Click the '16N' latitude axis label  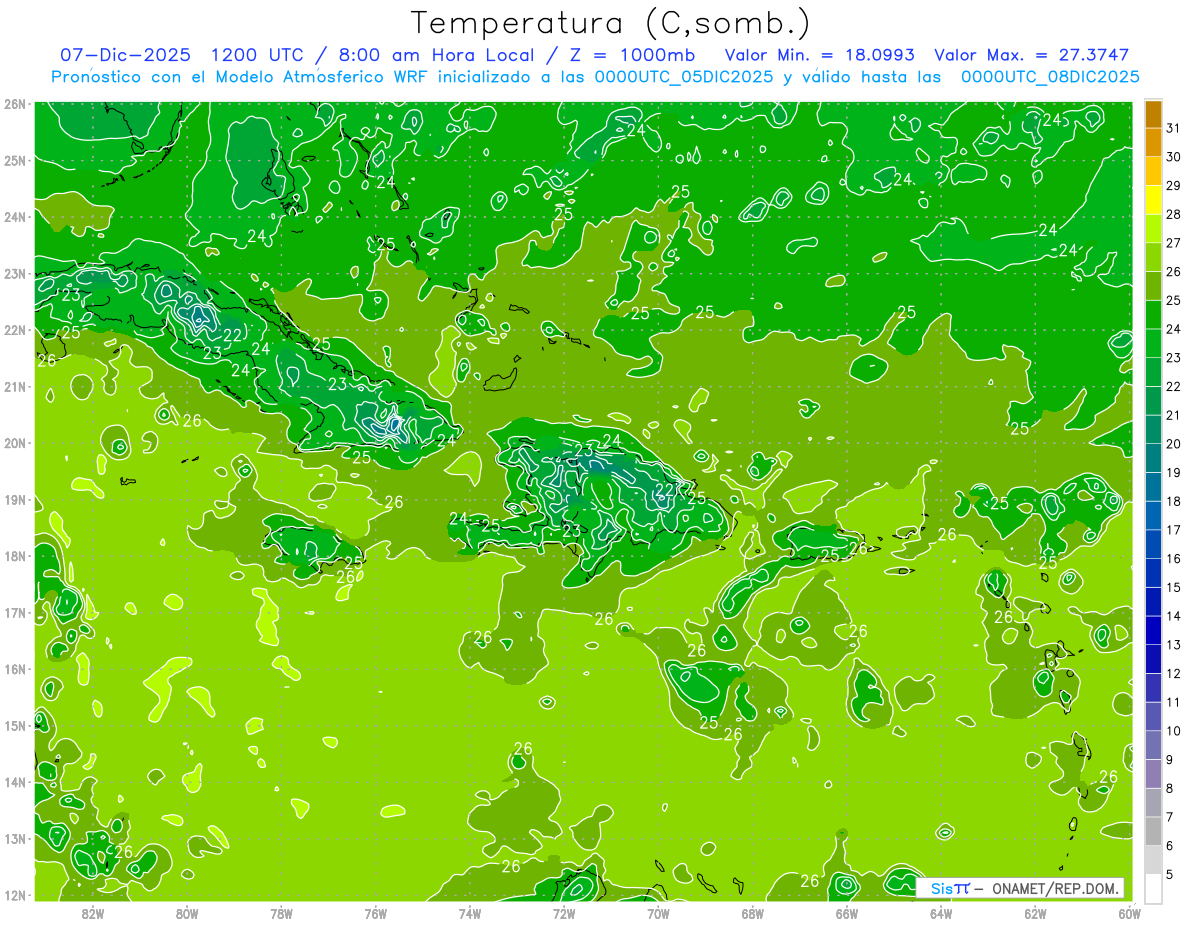point(14,669)
